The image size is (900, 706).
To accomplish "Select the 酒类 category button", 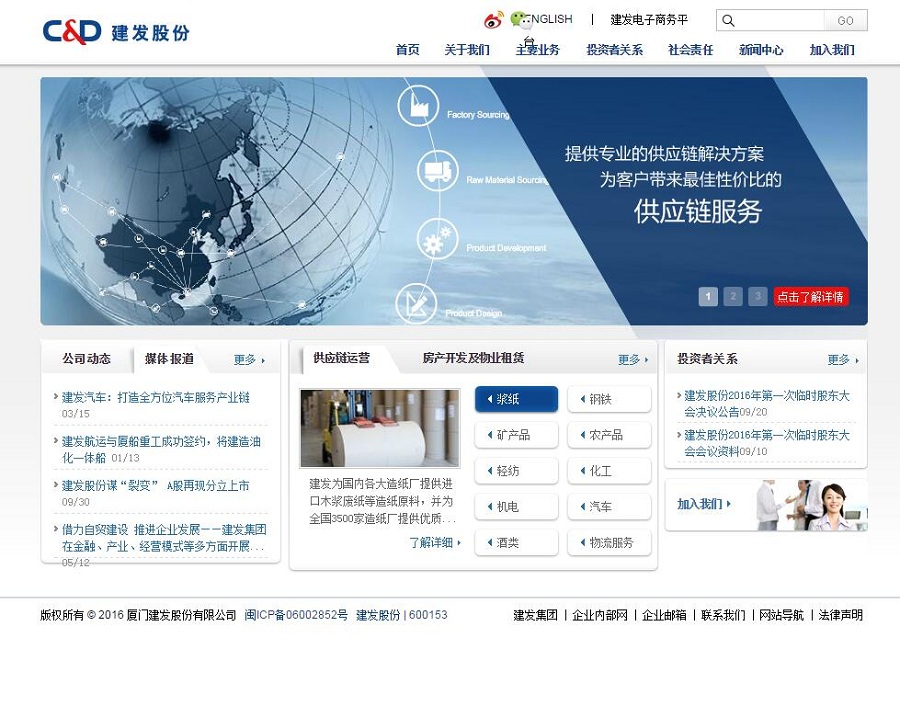I will tap(517, 542).
